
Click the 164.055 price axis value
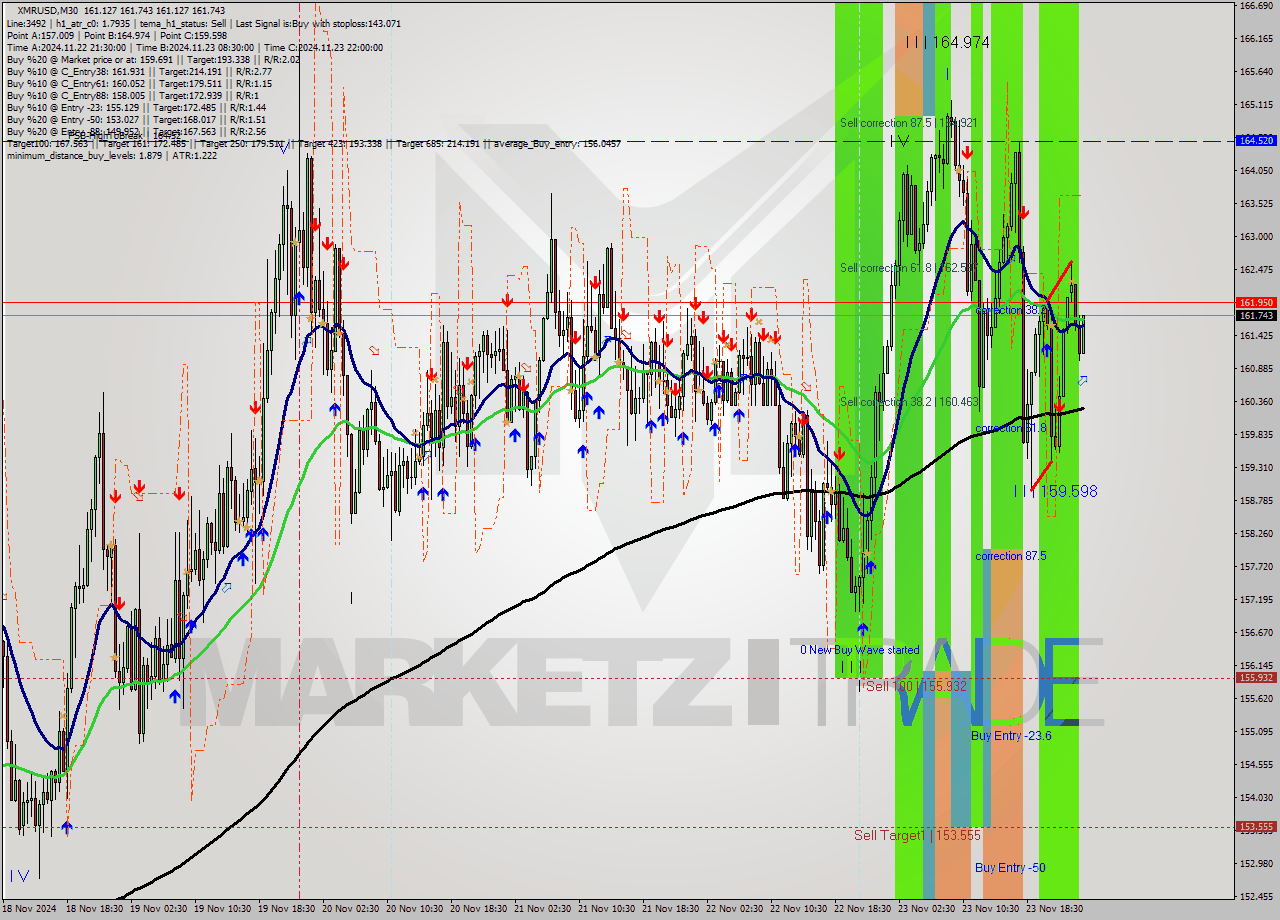pos(1256,171)
